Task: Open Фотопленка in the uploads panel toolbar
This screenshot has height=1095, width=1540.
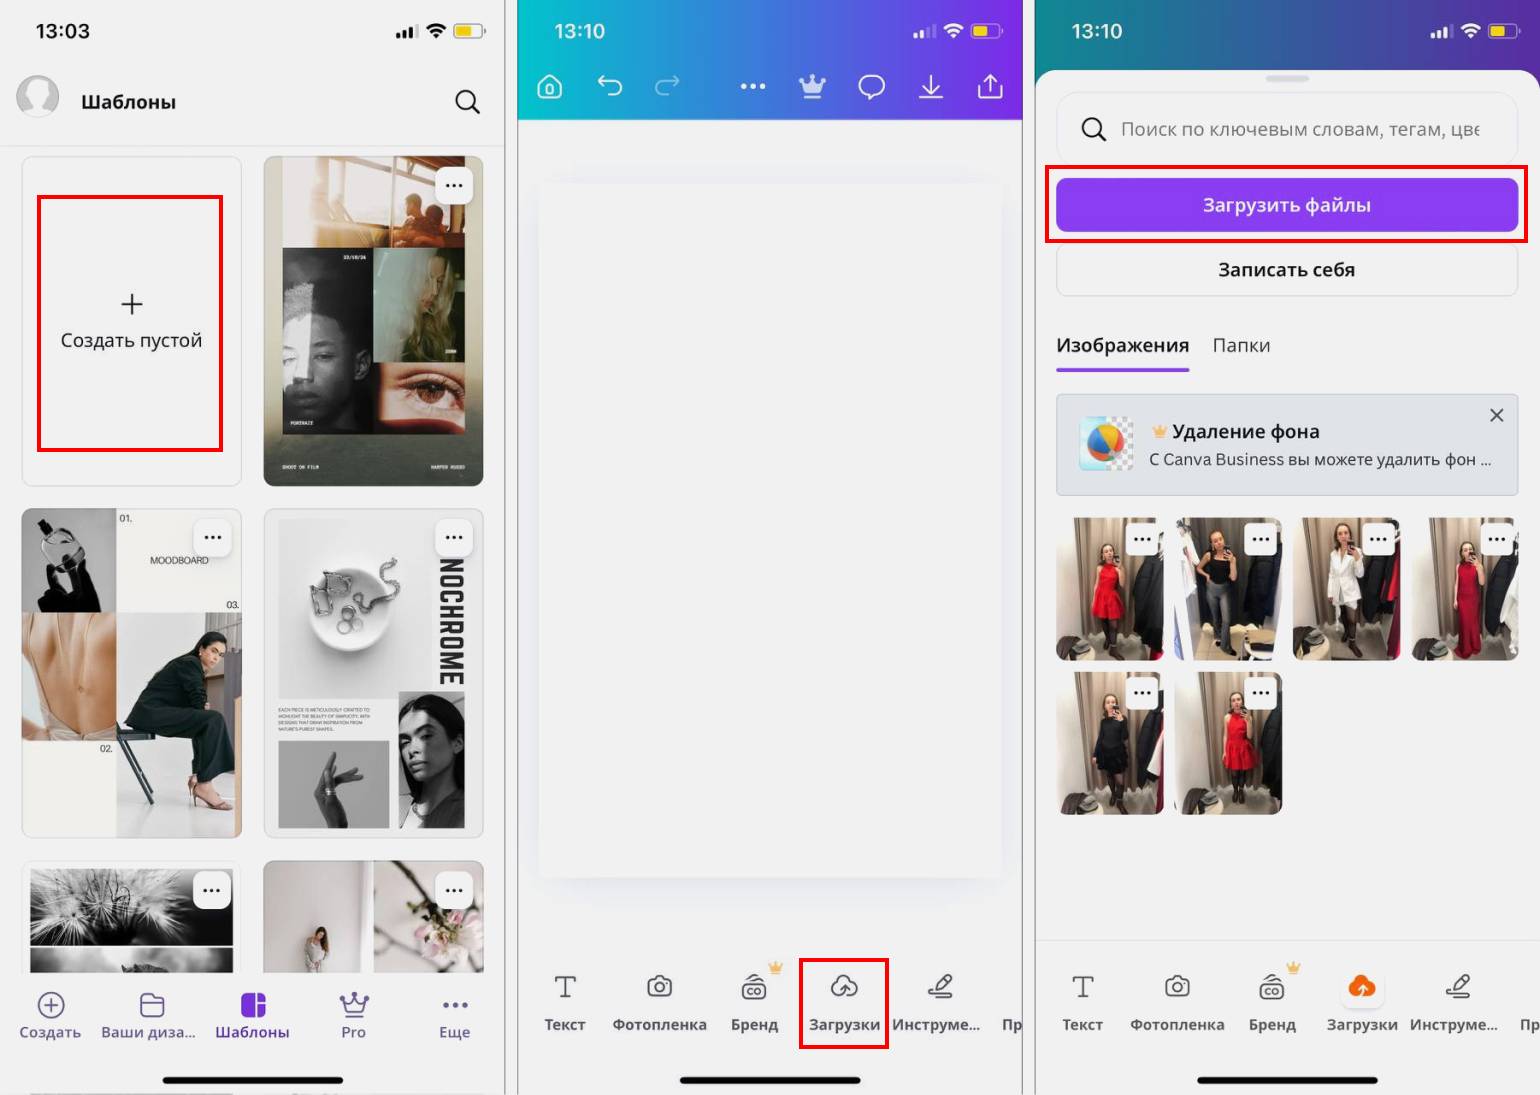Action: (1177, 1002)
